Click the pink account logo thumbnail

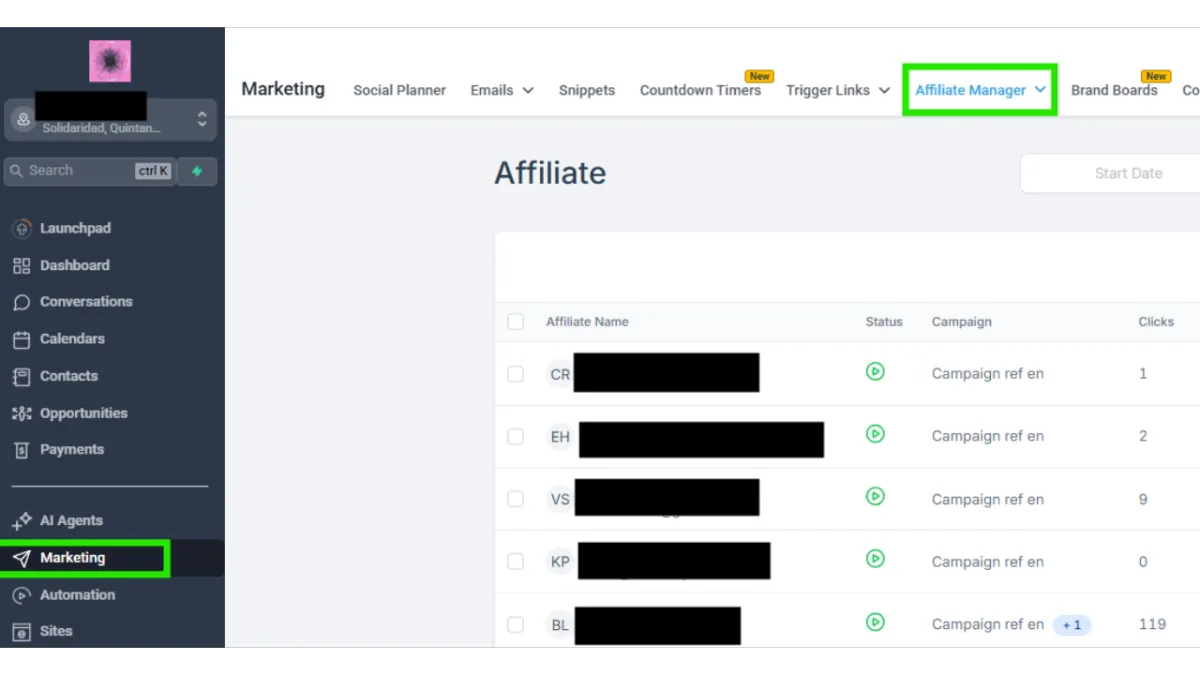coord(110,61)
